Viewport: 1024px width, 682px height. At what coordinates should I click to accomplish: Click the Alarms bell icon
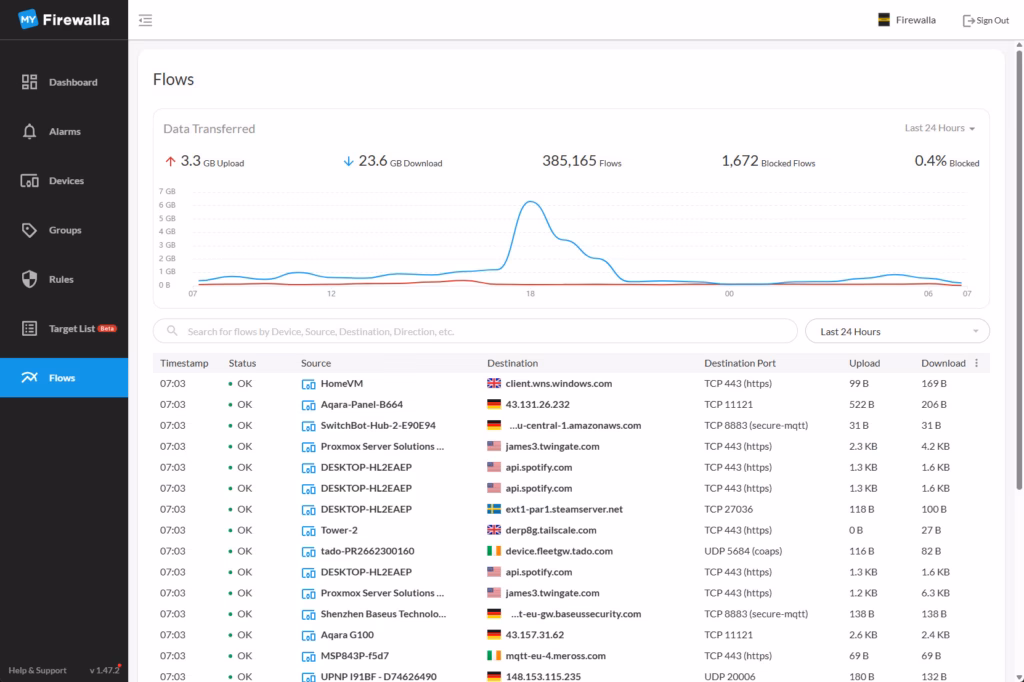point(29,131)
